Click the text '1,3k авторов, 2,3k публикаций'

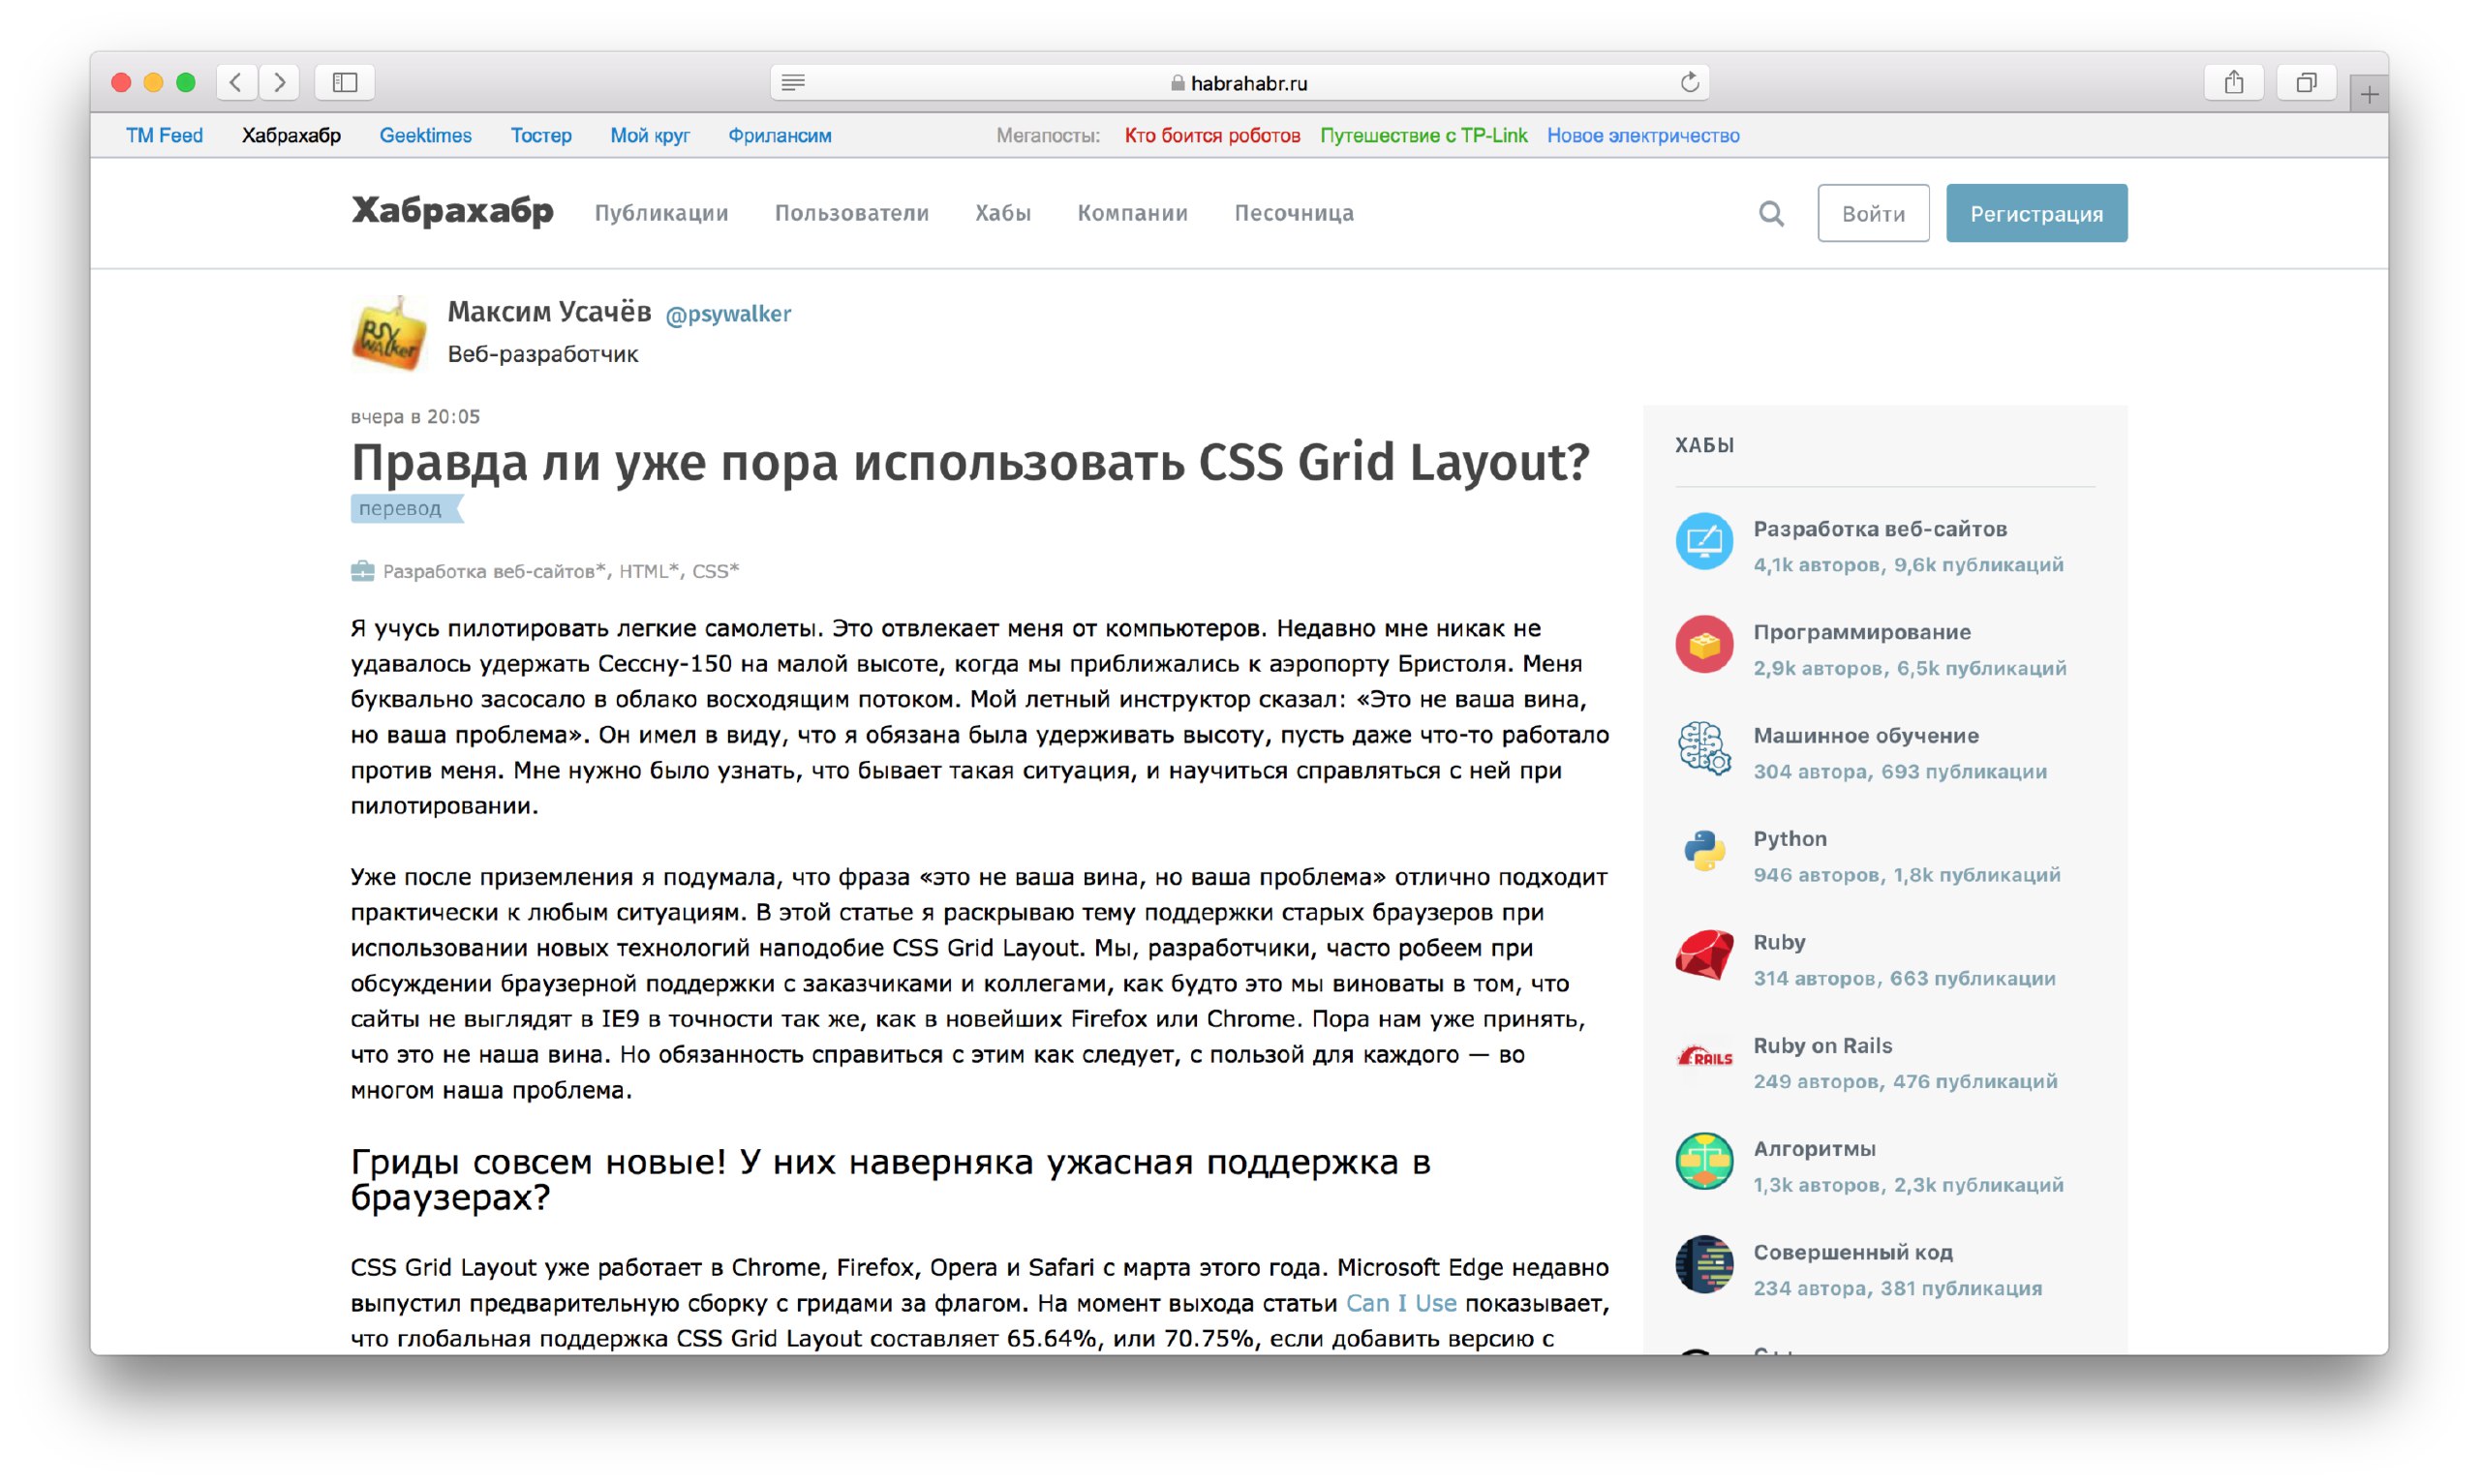point(1908,1185)
